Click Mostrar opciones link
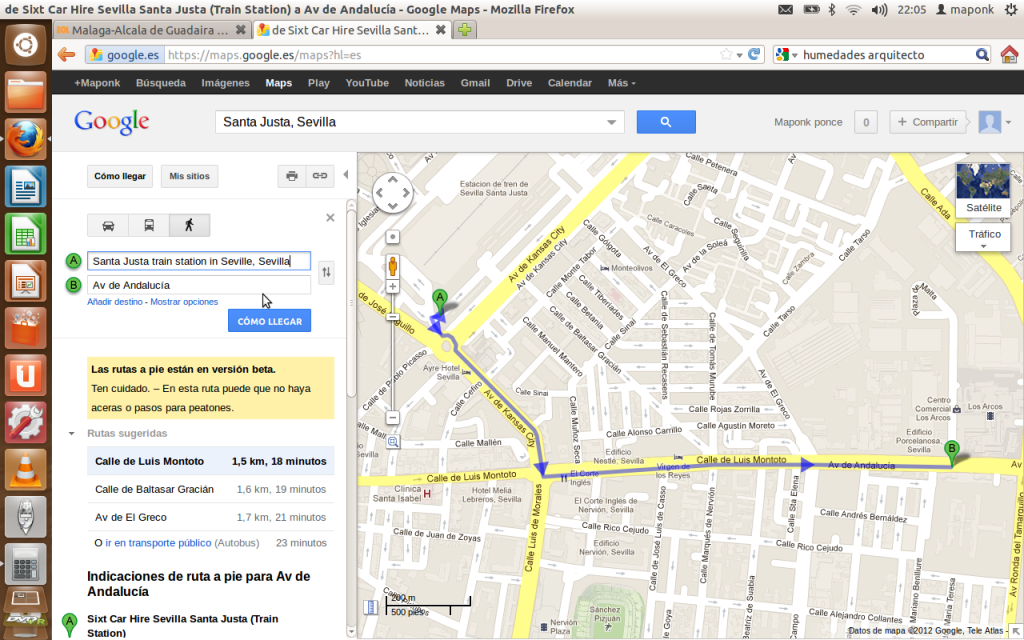1024x640 pixels. (x=184, y=302)
